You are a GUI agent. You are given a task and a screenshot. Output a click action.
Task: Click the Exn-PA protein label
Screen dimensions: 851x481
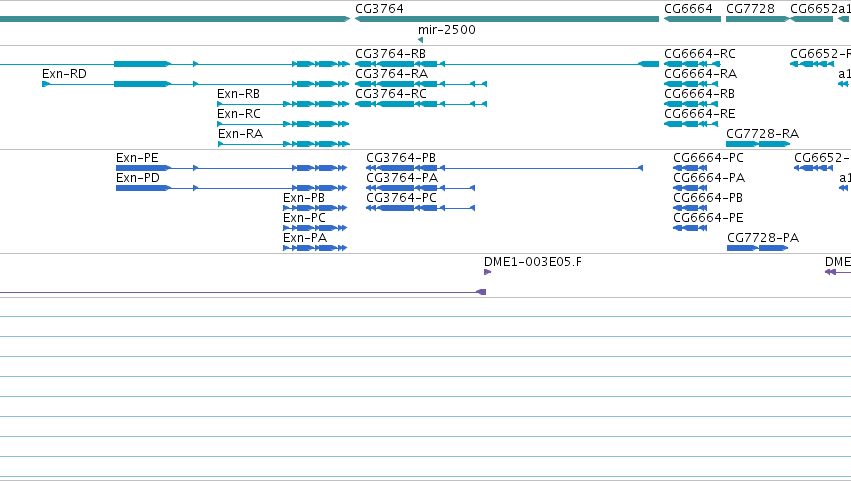[305, 238]
